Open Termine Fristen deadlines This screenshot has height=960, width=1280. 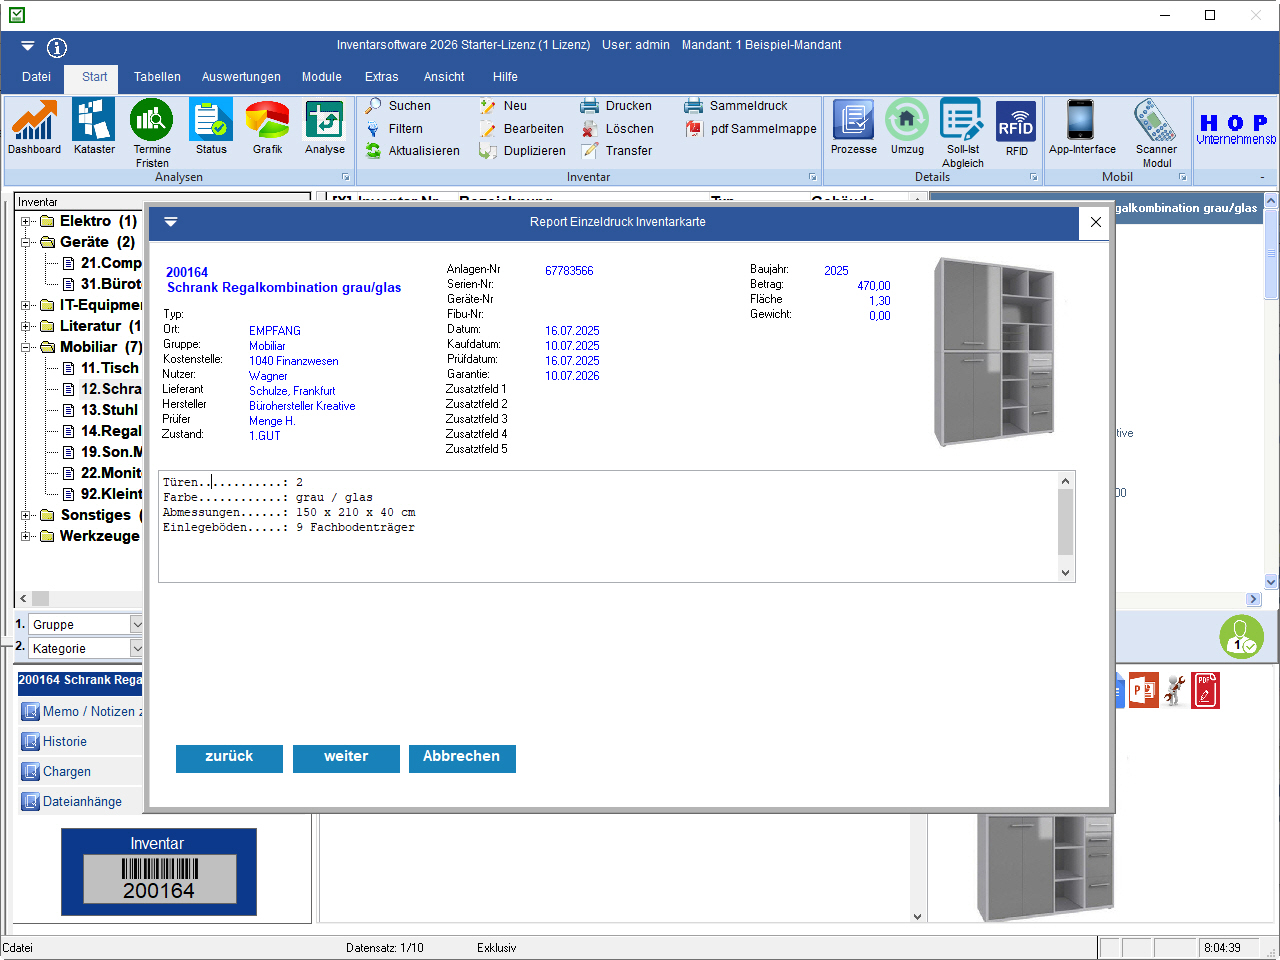(152, 133)
